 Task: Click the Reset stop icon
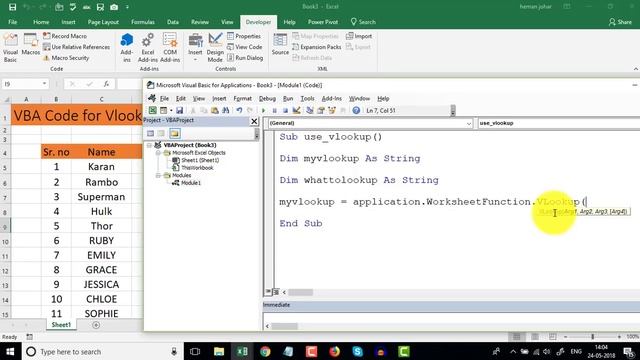pyautogui.click(x=285, y=110)
